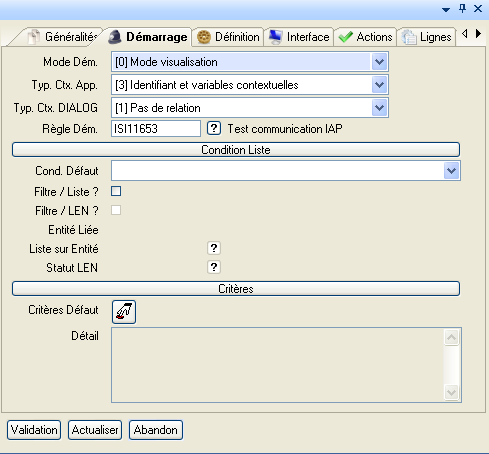Toggle the Filtre / LEN checkbox
This screenshot has height=454, width=489.
point(116,210)
